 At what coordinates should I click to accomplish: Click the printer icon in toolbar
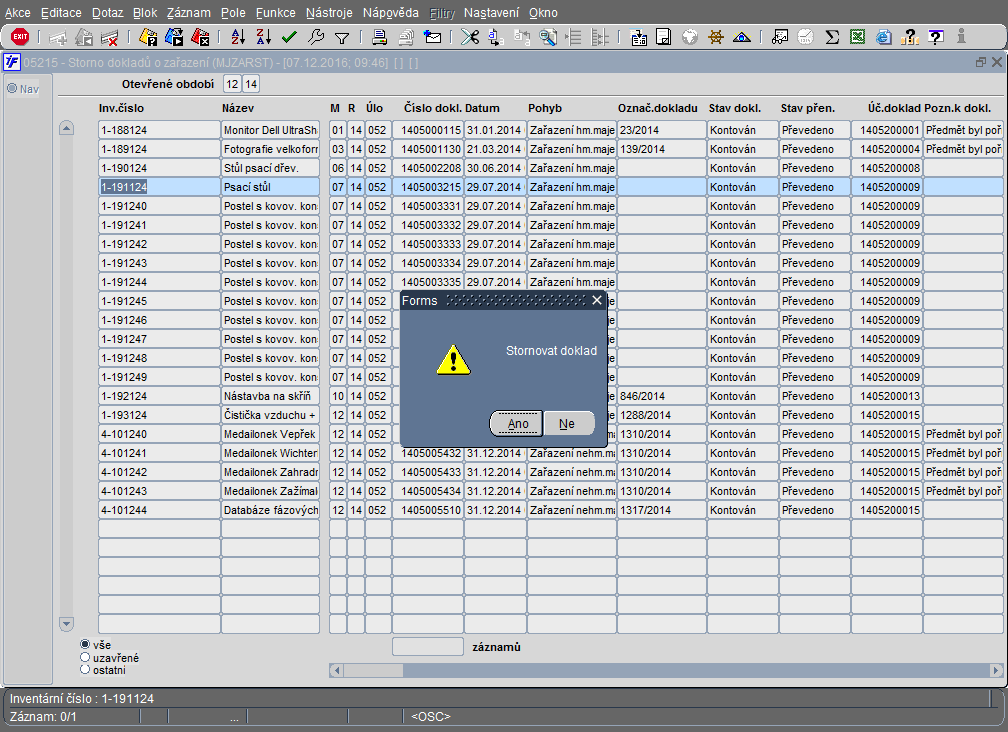[379, 37]
